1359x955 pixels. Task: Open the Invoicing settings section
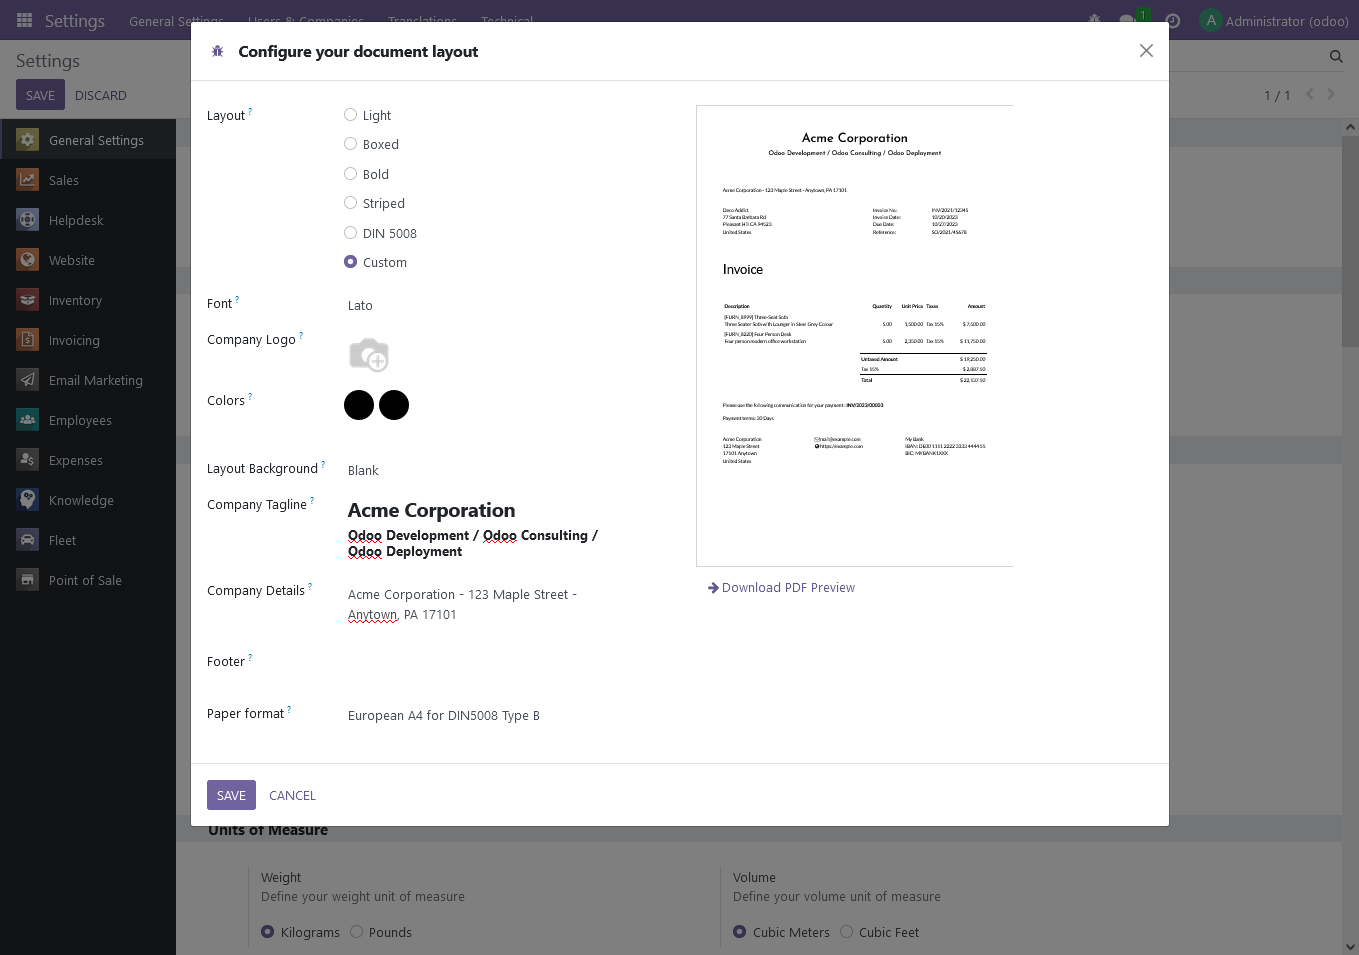[74, 340]
